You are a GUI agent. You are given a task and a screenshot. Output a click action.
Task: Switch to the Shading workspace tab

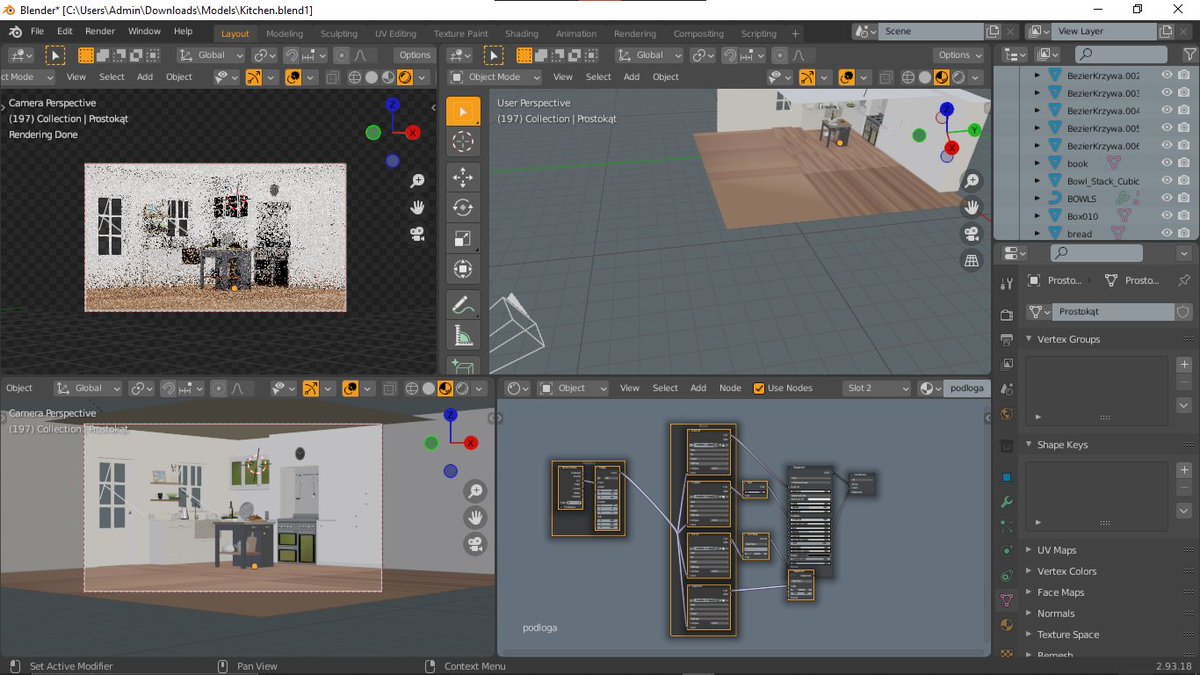pos(521,33)
